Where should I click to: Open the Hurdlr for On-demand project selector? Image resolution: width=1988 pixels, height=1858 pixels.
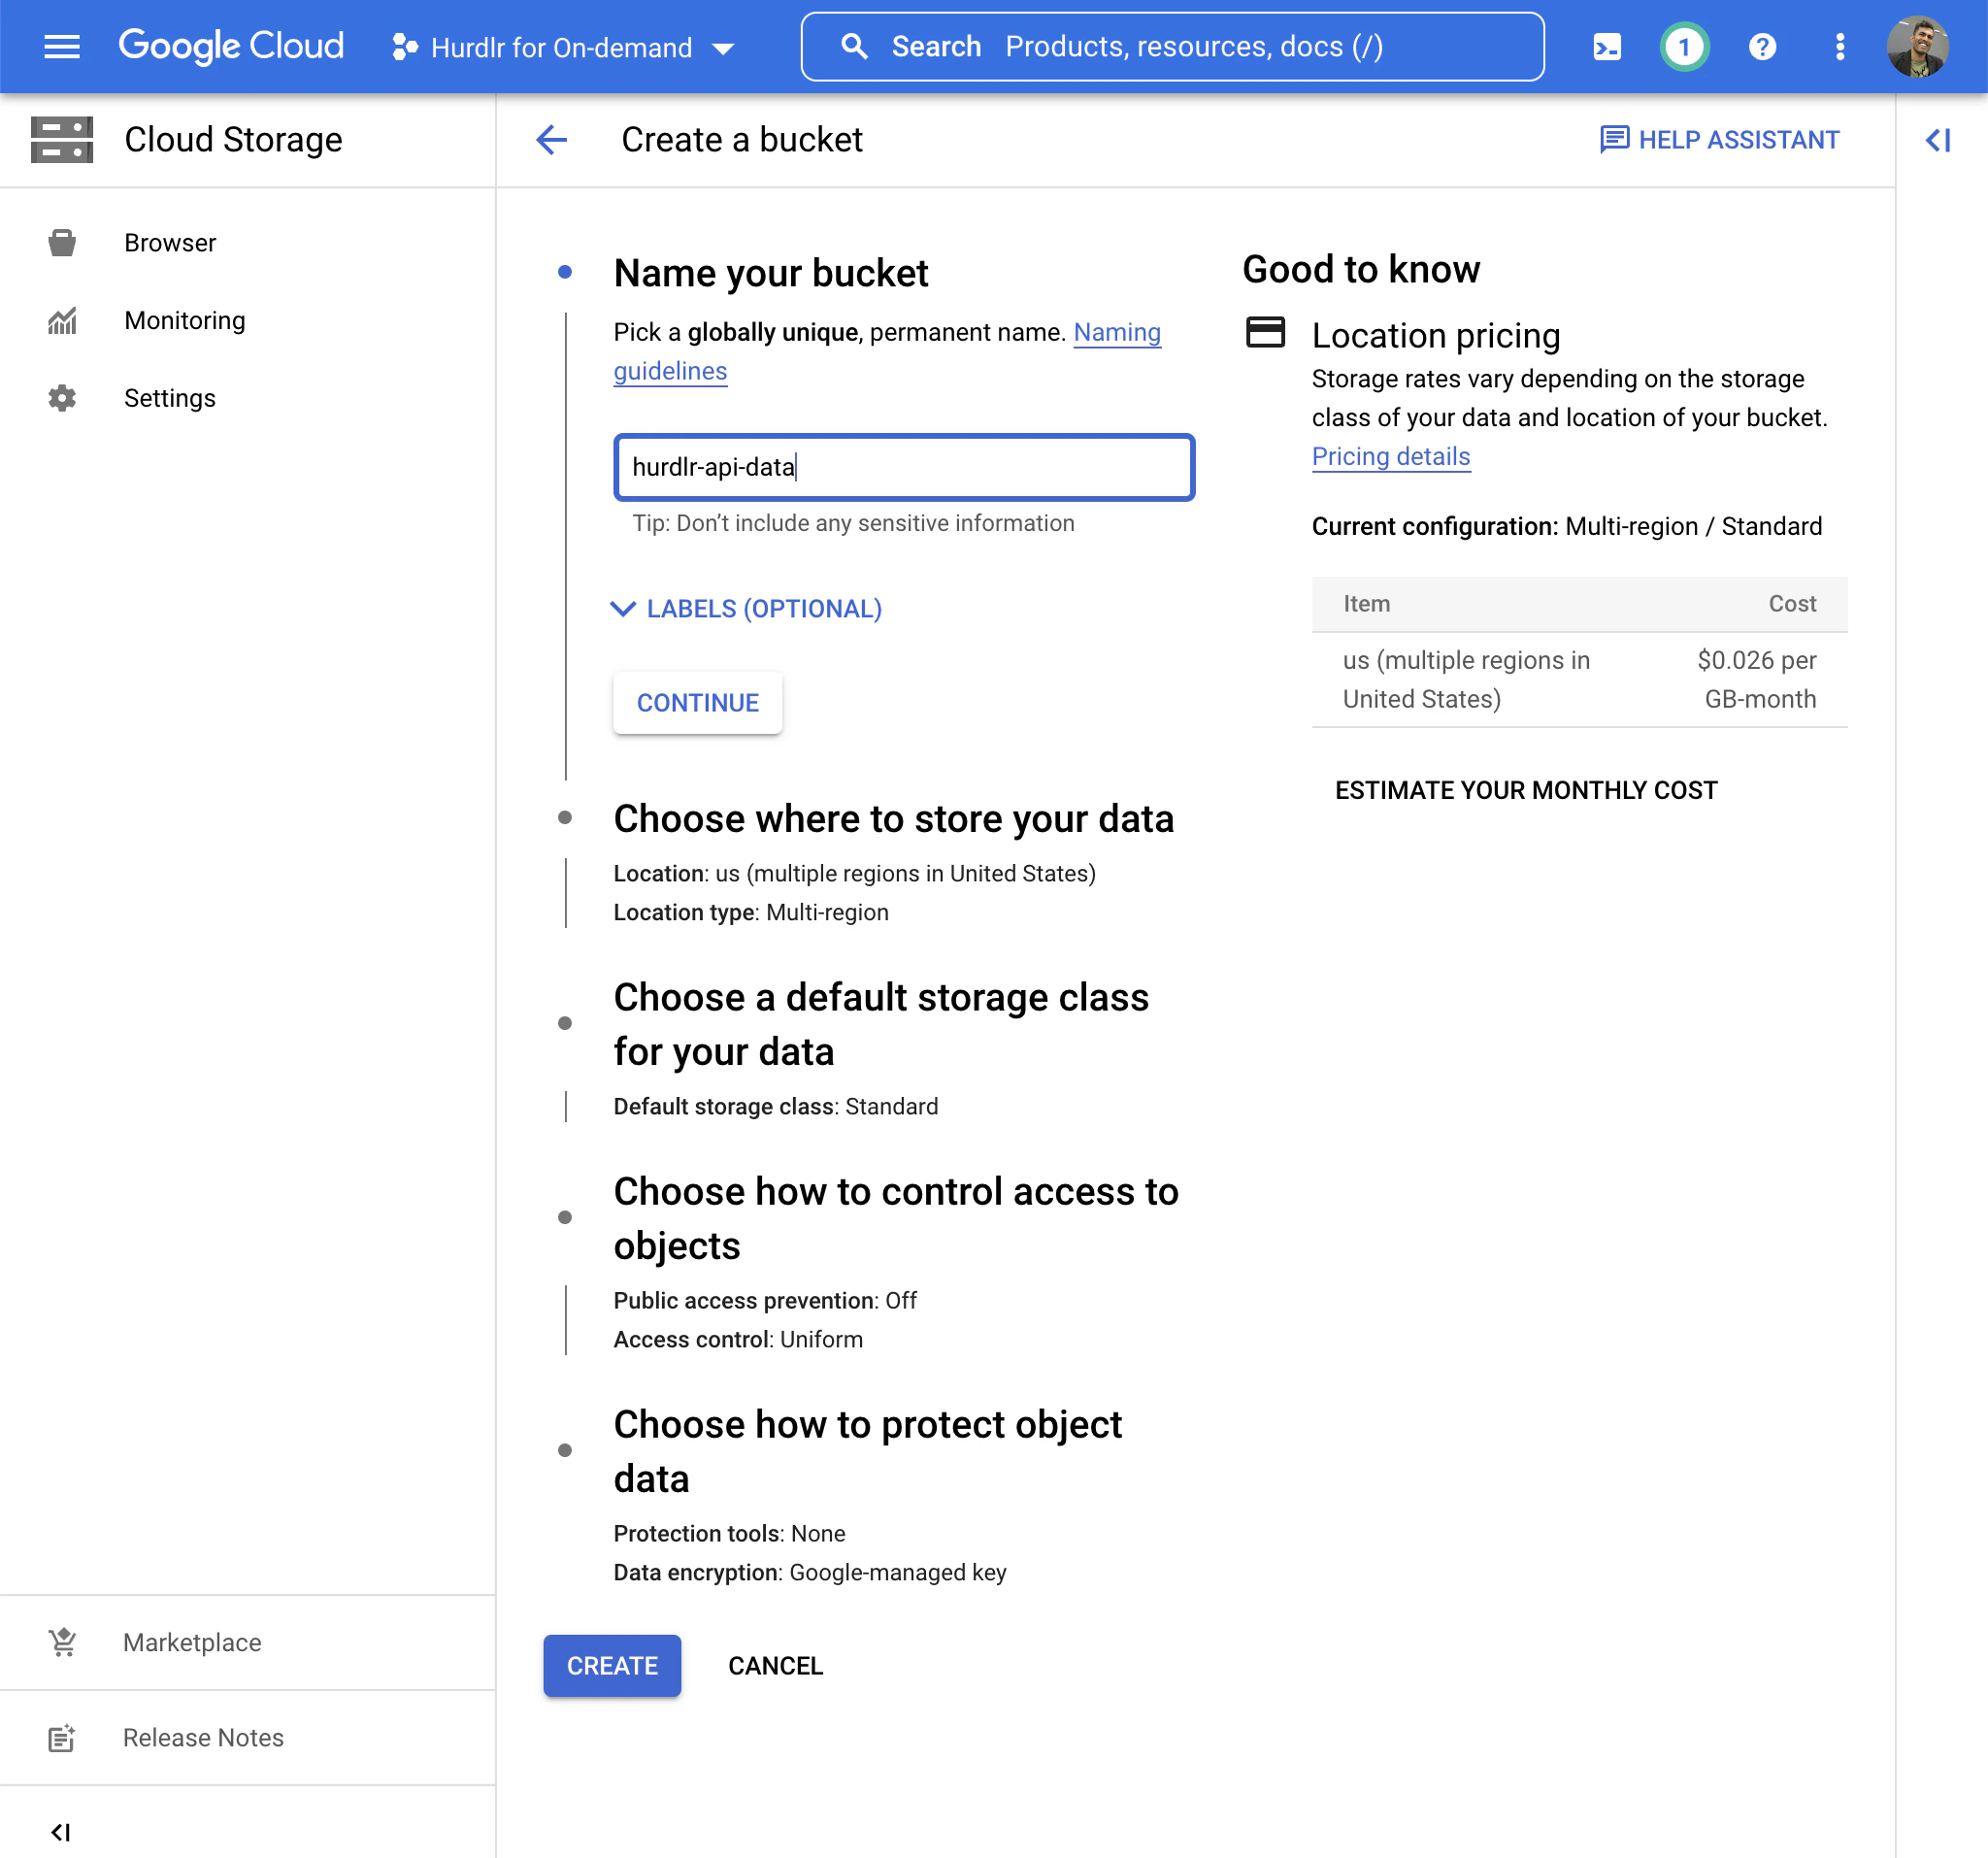tap(564, 47)
